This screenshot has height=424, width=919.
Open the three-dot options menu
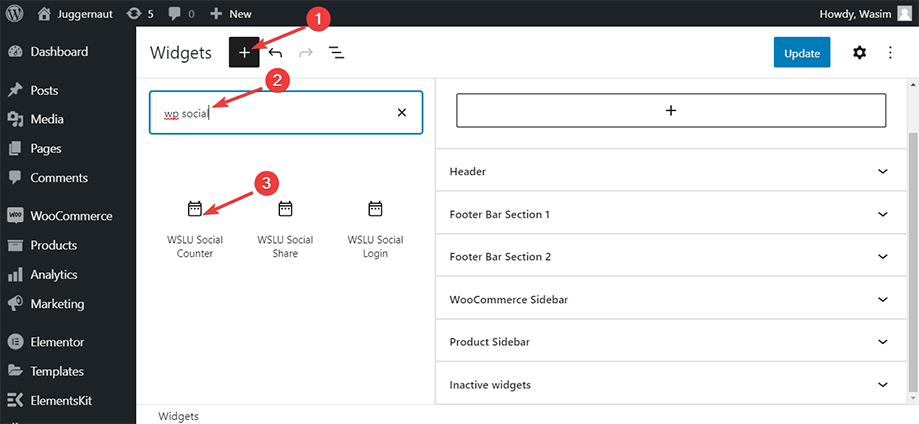(x=890, y=53)
